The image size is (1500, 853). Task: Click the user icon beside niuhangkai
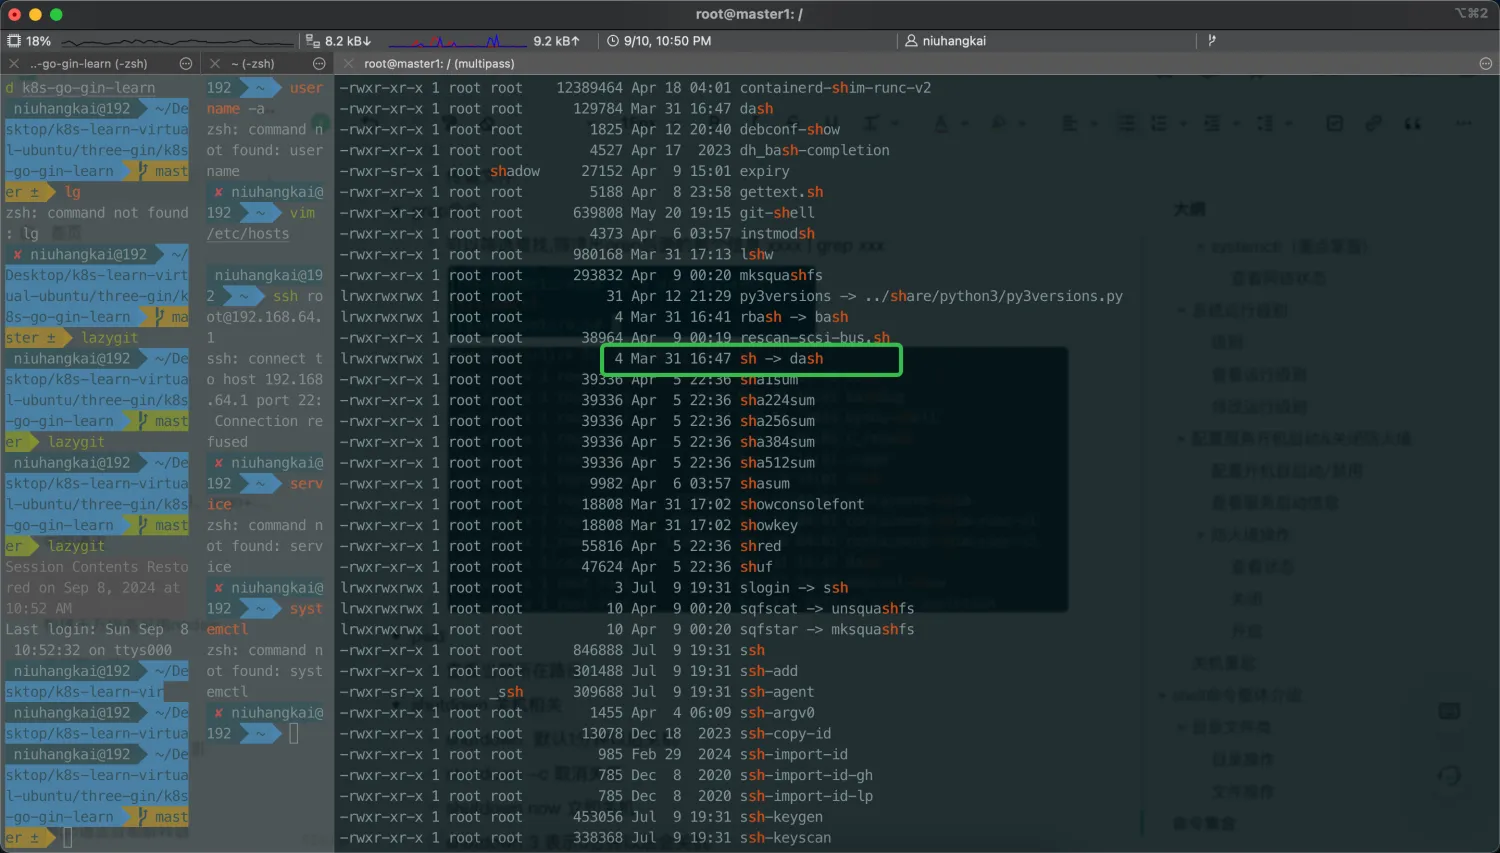pos(911,41)
